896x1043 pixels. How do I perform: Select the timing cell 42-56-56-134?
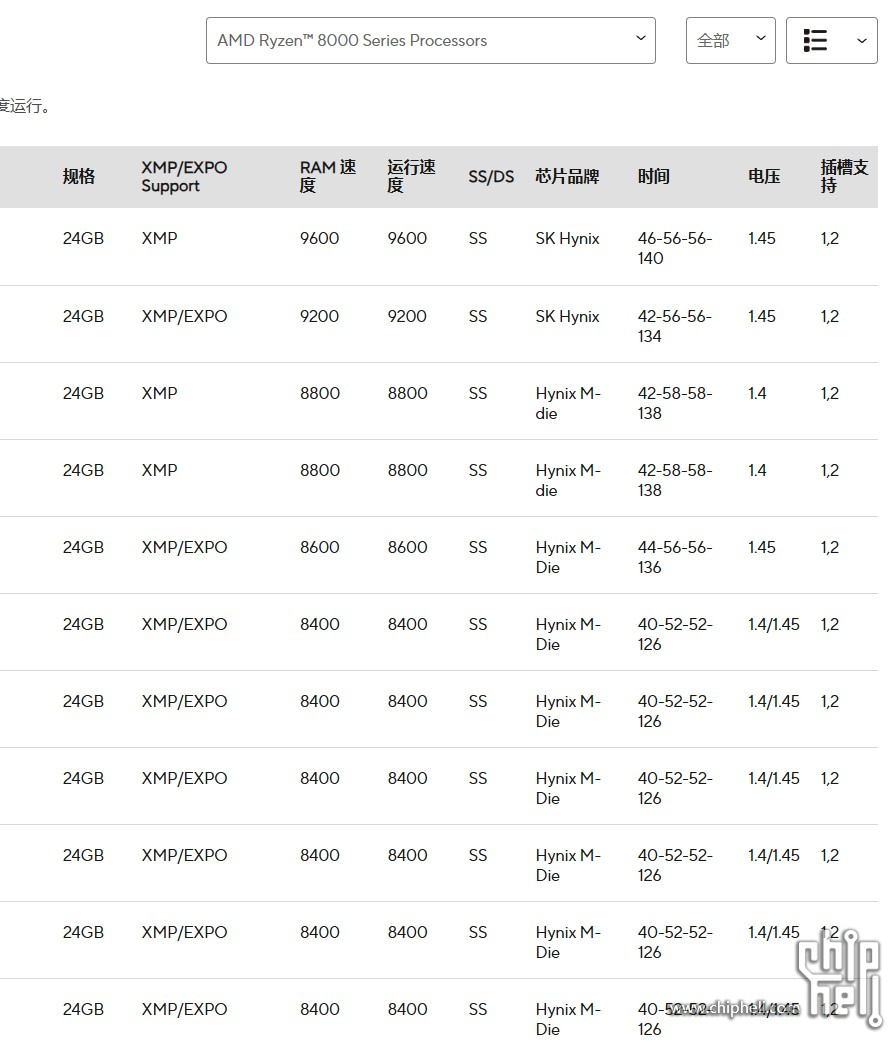[674, 326]
